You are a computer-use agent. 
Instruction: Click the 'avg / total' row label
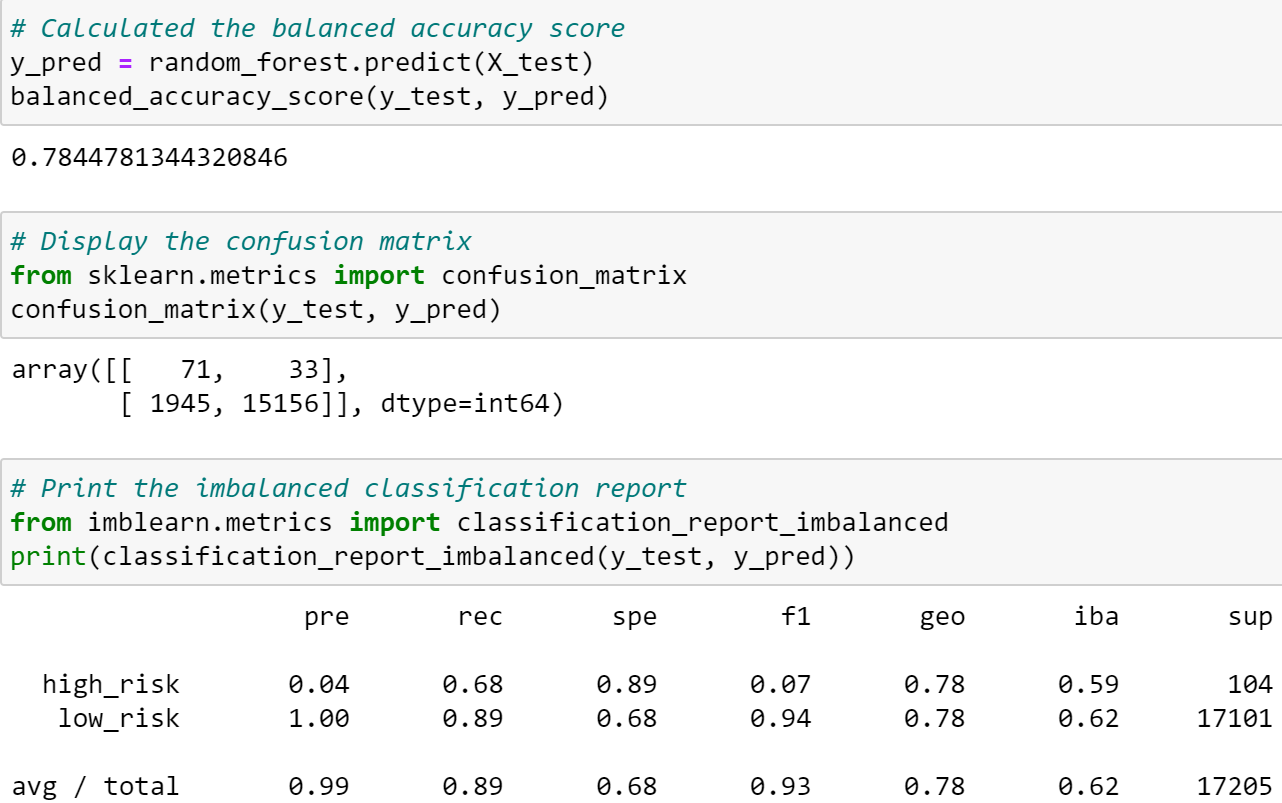[x=96, y=786]
